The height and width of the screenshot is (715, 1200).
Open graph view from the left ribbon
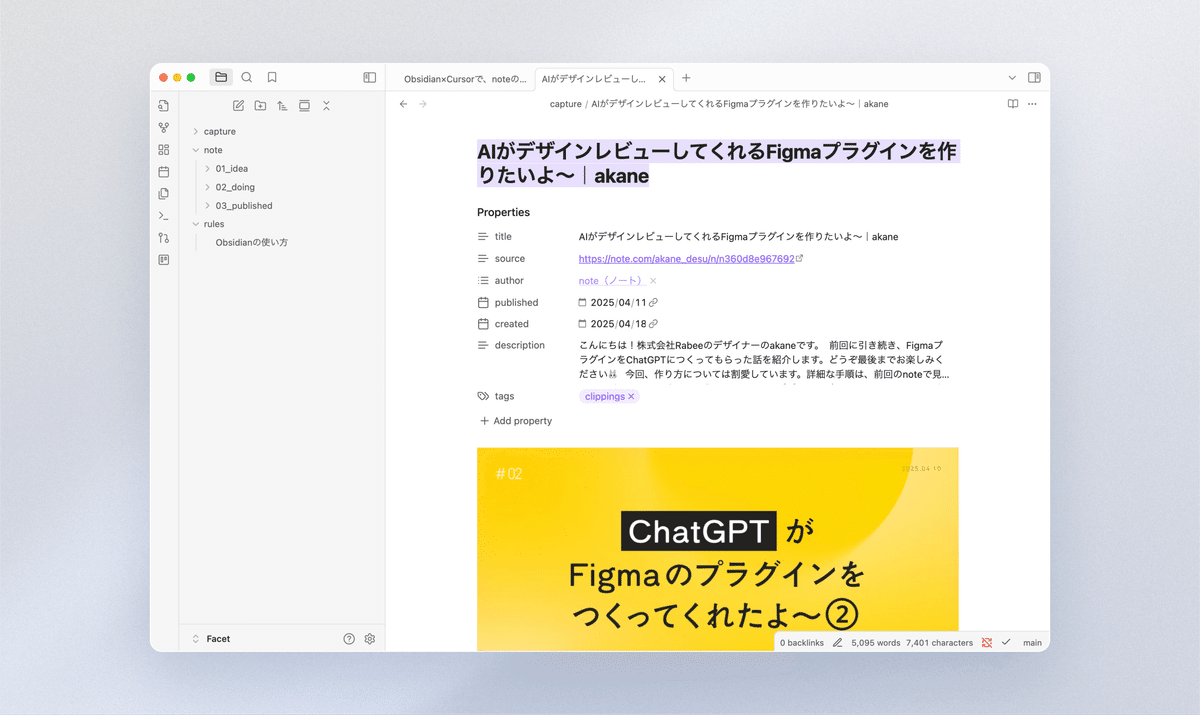pos(163,127)
